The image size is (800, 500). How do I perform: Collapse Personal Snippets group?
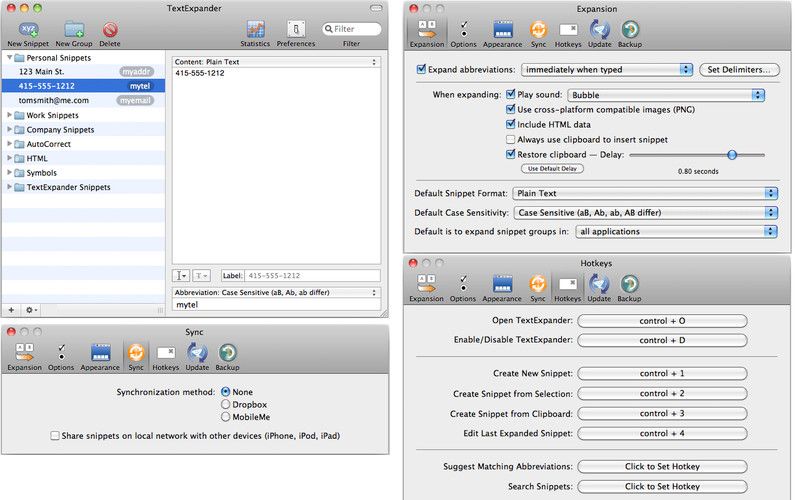[x=9, y=58]
